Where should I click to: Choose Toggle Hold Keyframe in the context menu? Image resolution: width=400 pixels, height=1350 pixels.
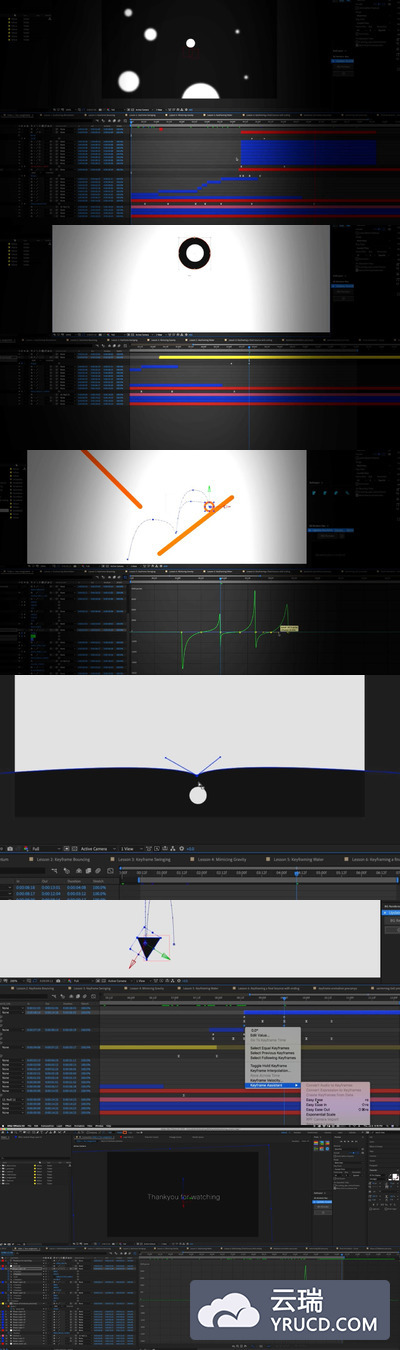coord(265,1066)
